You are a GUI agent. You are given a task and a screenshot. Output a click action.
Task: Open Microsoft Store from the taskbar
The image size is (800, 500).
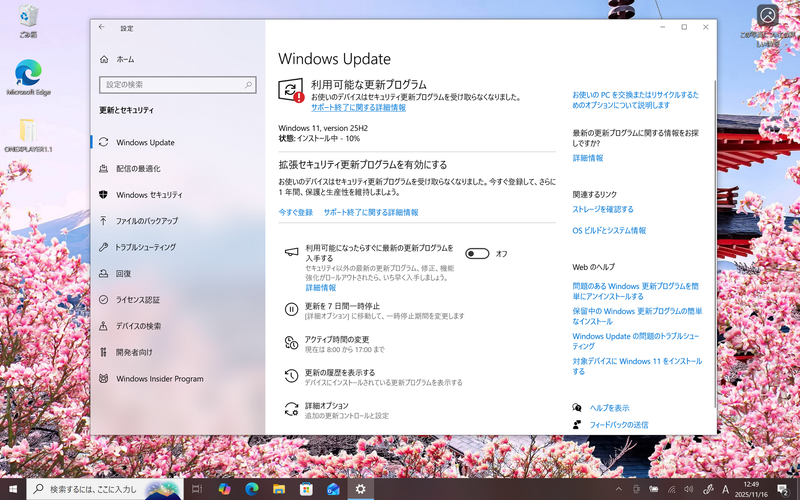tap(306, 489)
